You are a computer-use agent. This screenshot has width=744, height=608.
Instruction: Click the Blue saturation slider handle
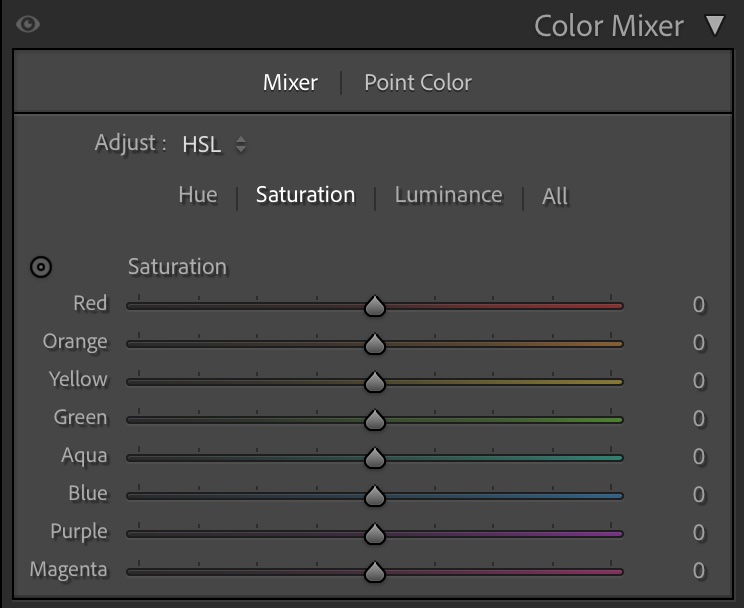tap(375, 496)
